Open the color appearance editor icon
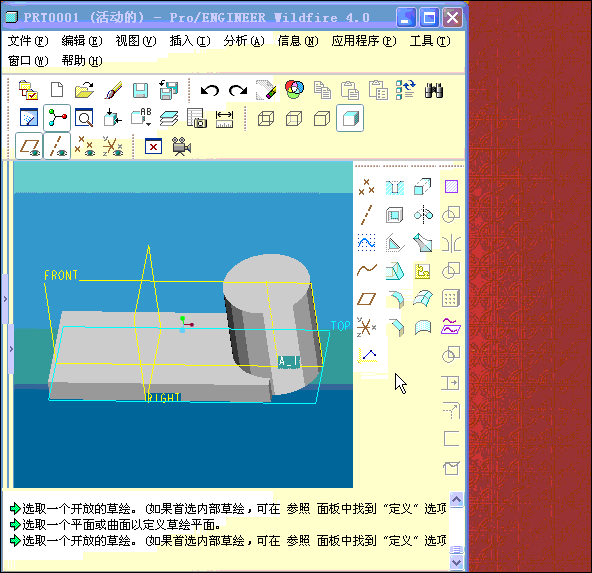This screenshot has height=573, width=592. tap(294, 90)
